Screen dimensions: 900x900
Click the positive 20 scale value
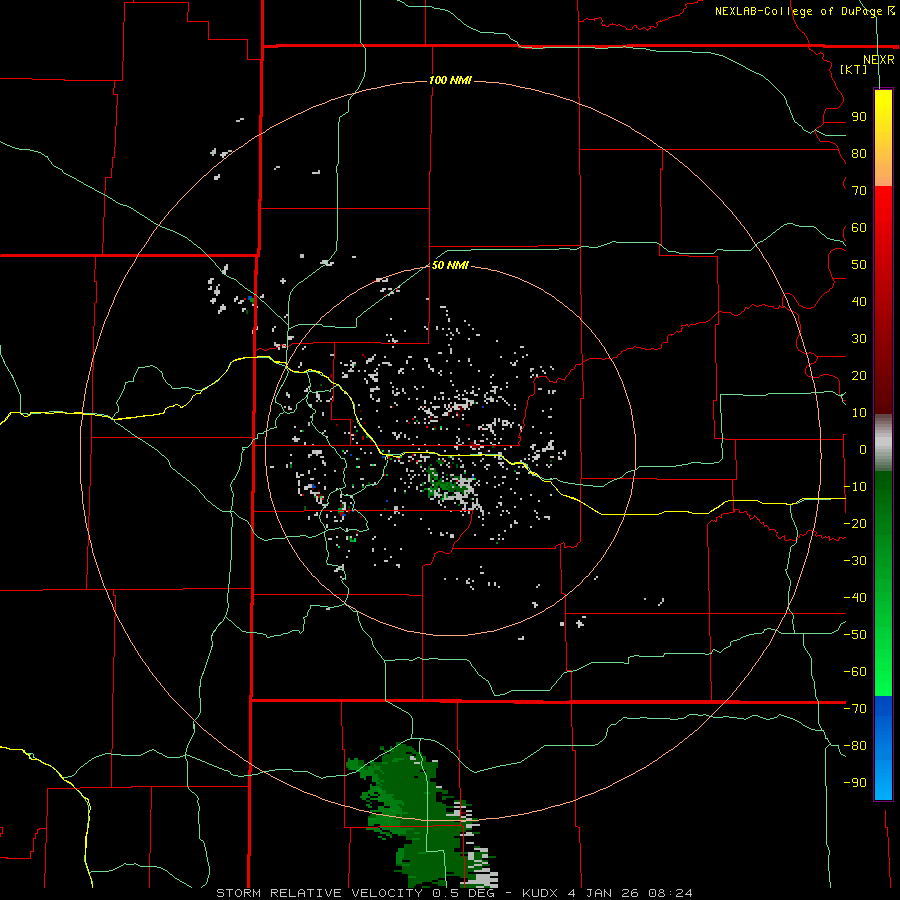click(x=859, y=376)
